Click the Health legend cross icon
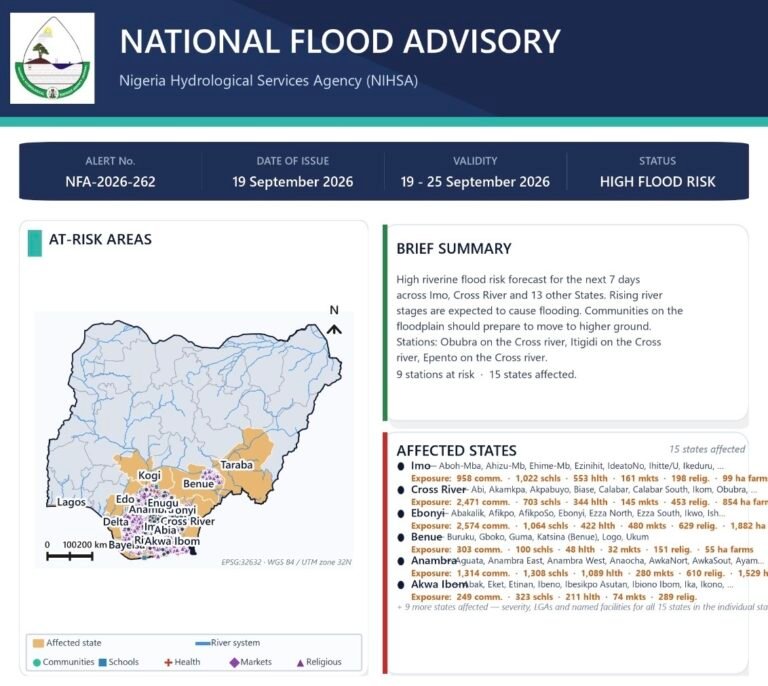This screenshot has width=768, height=686. click(x=168, y=662)
